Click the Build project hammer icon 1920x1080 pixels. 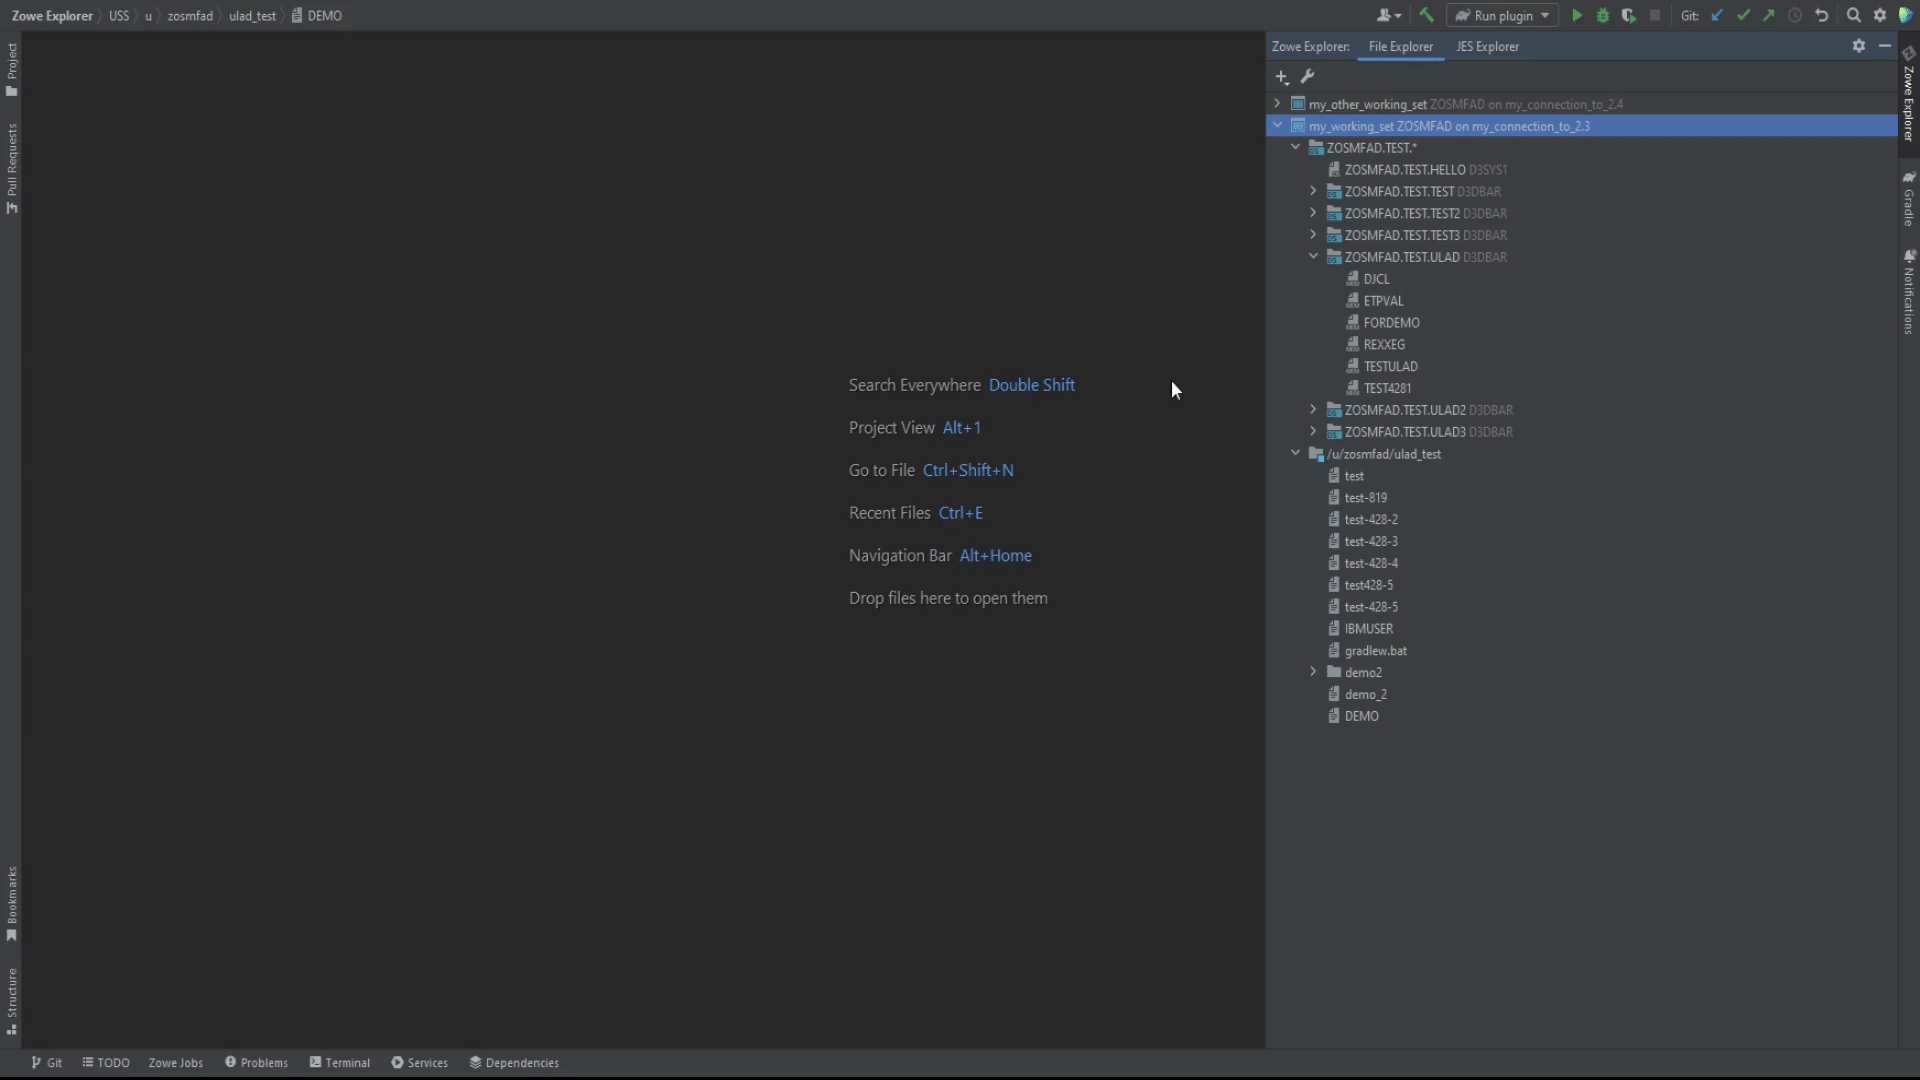(x=1427, y=15)
